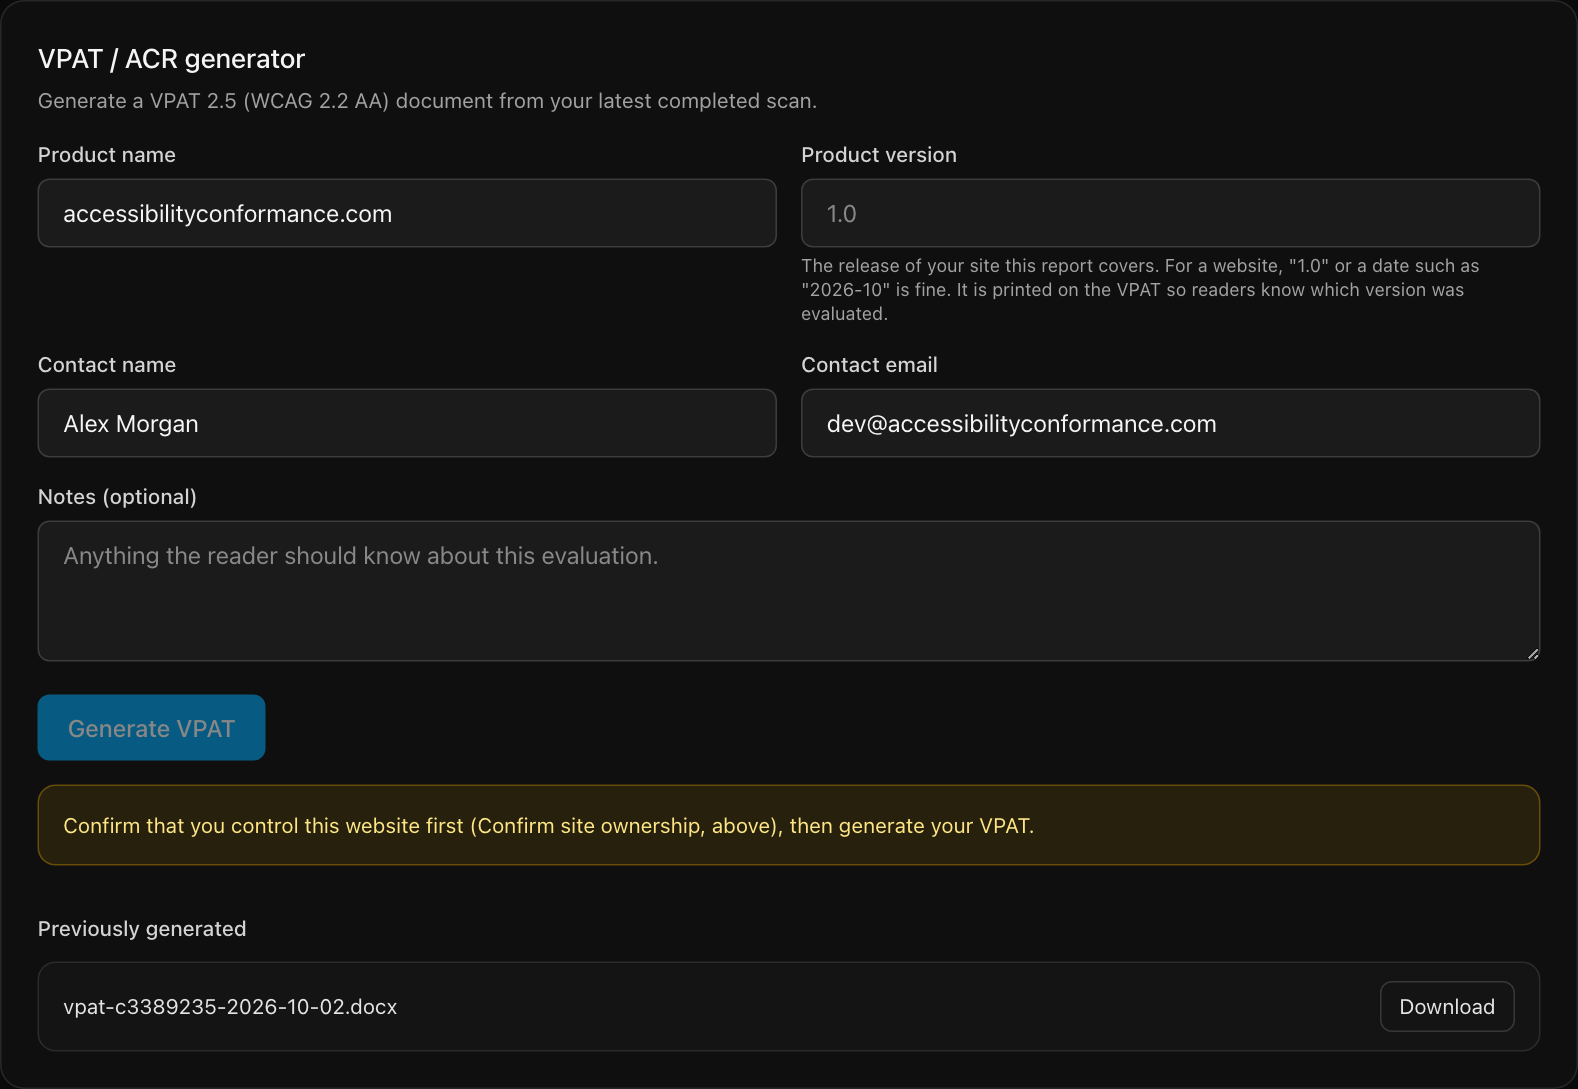1578x1089 pixels.
Task: Download the vpat-c3389235-2026-10-02.docx file
Action: [1447, 1007]
